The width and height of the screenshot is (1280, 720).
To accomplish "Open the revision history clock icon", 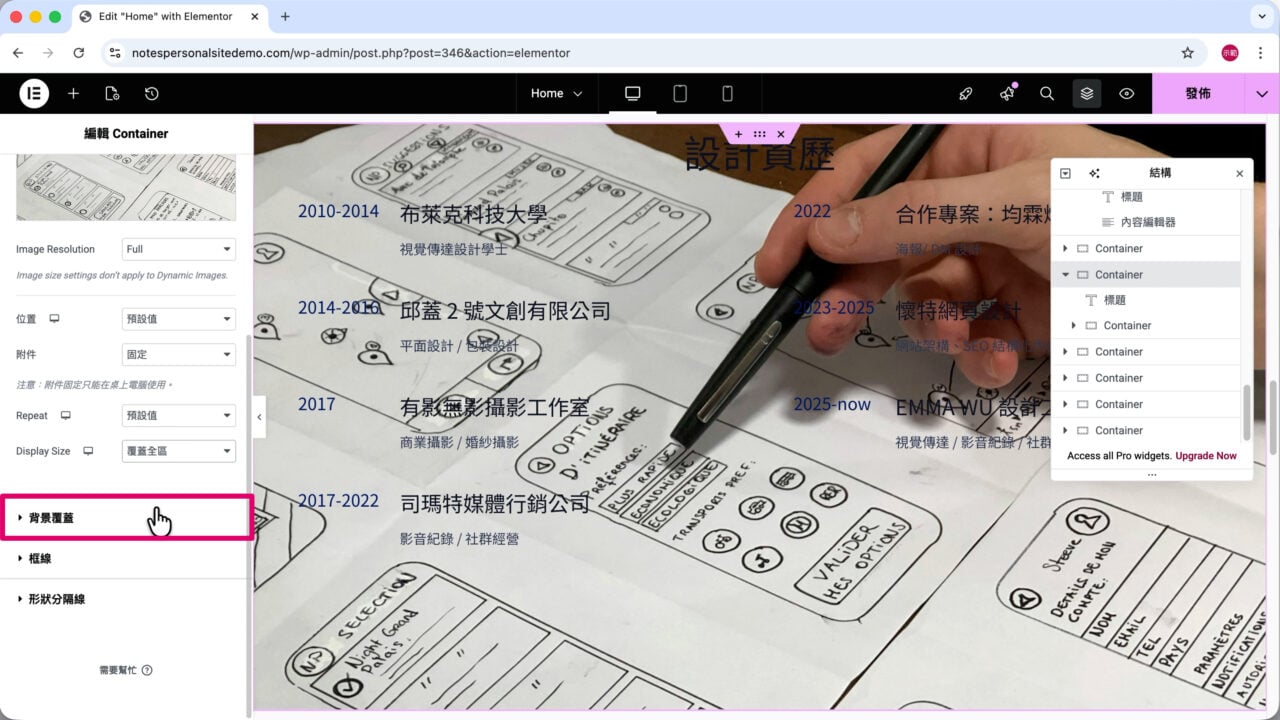I will pos(151,93).
